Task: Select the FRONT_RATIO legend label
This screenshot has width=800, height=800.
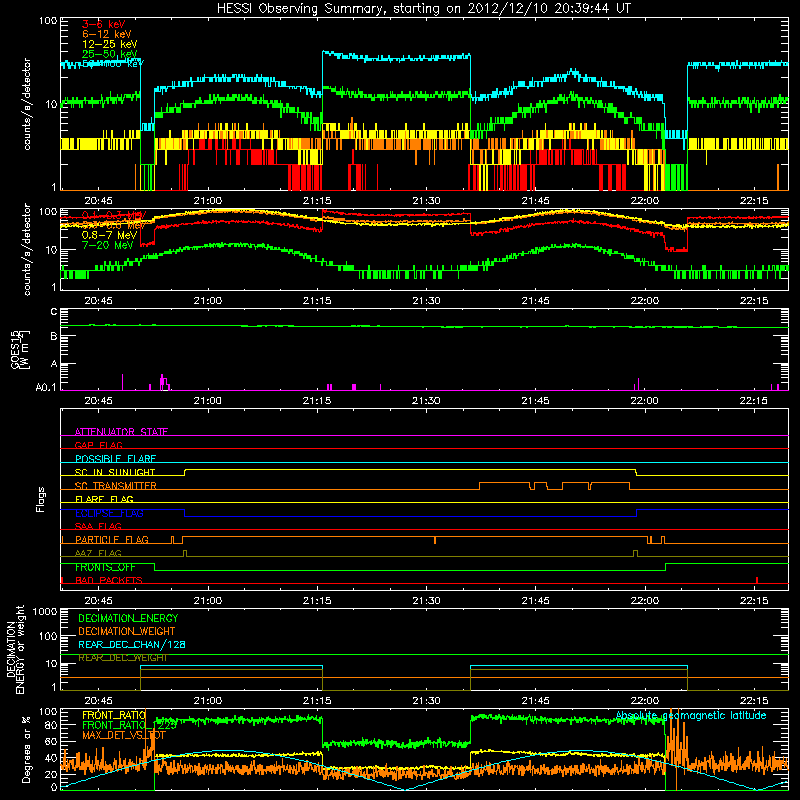Action: coord(114,715)
